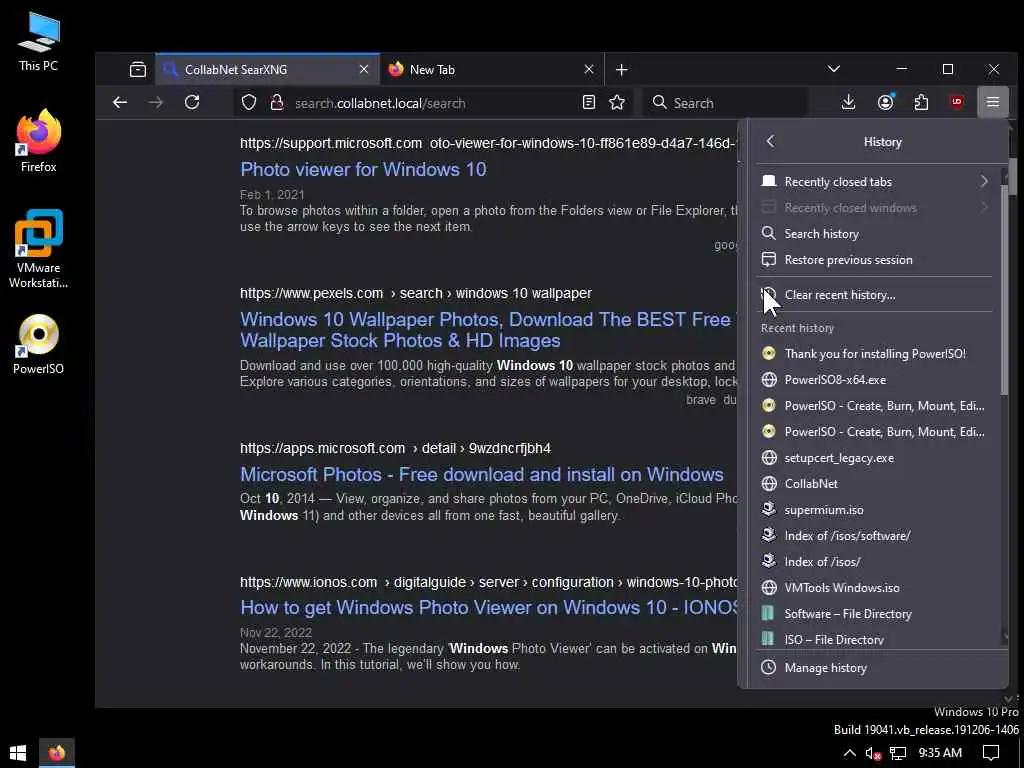The height and width of the screenshot is (768, 1024).
Task: Open 'ISO – File Directory' history entry
Action: 875,639
